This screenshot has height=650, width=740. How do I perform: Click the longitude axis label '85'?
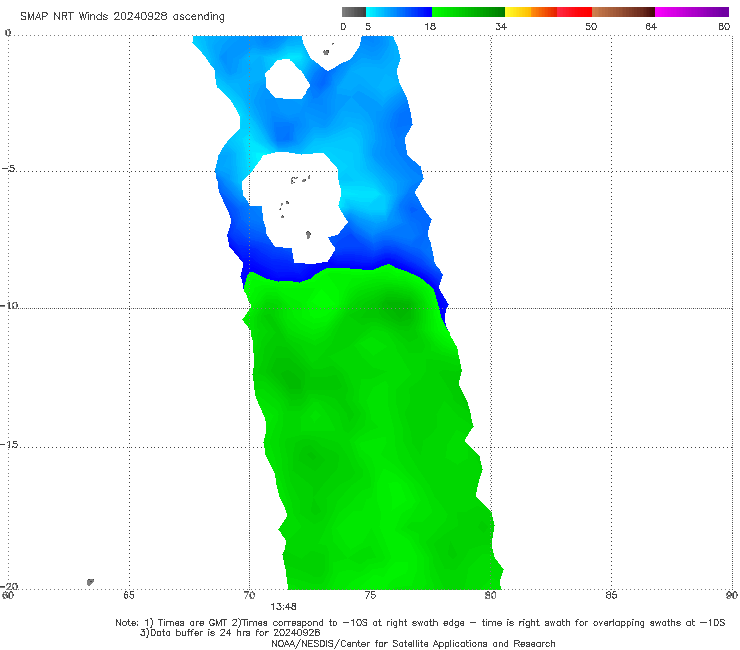(611, 595)
